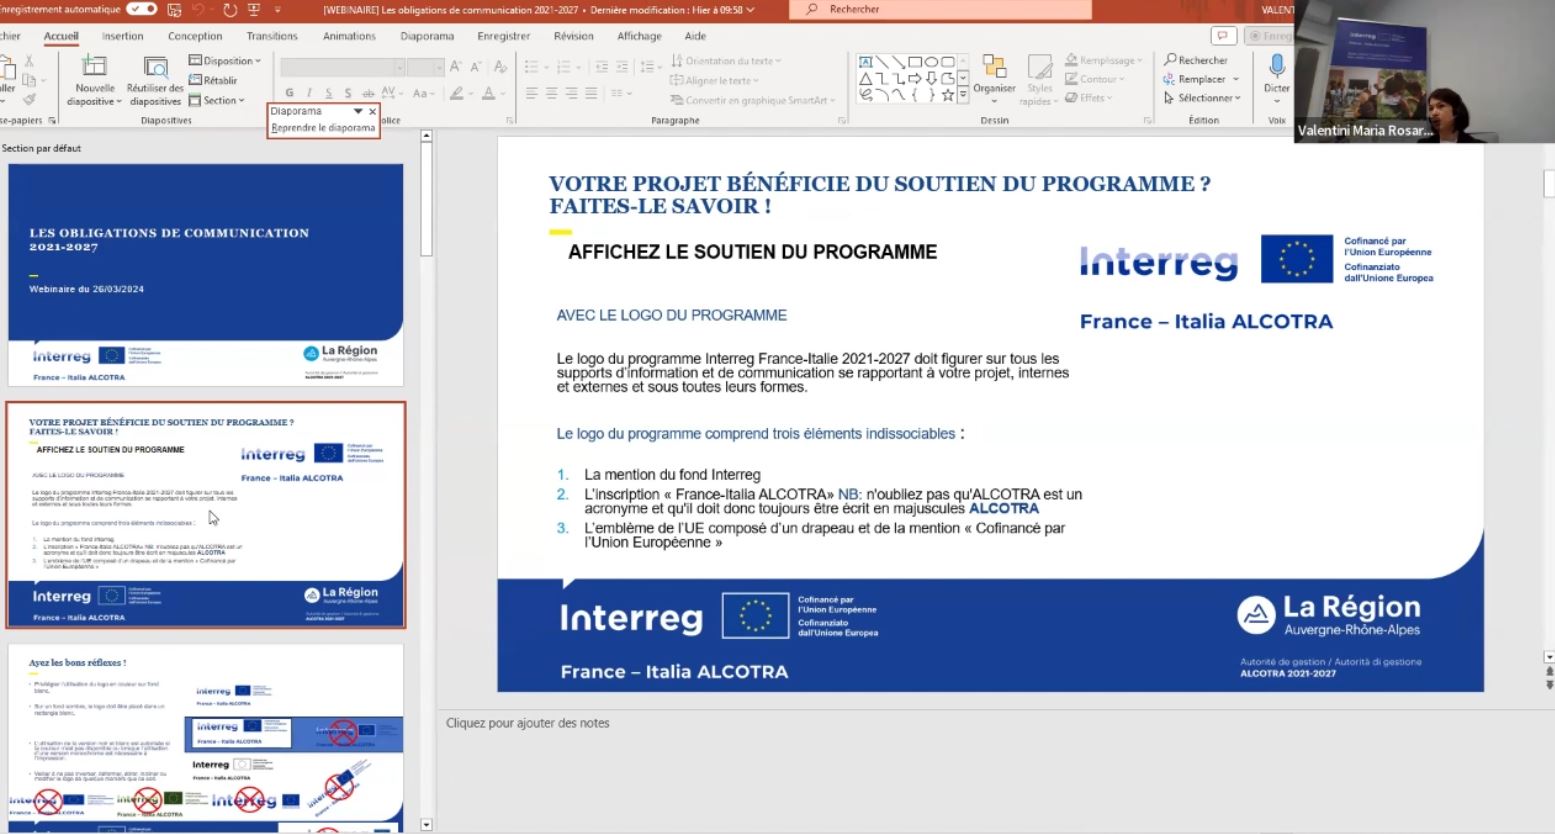
Task: Click the comments speech bubble icon
Action: (1222, 36)
